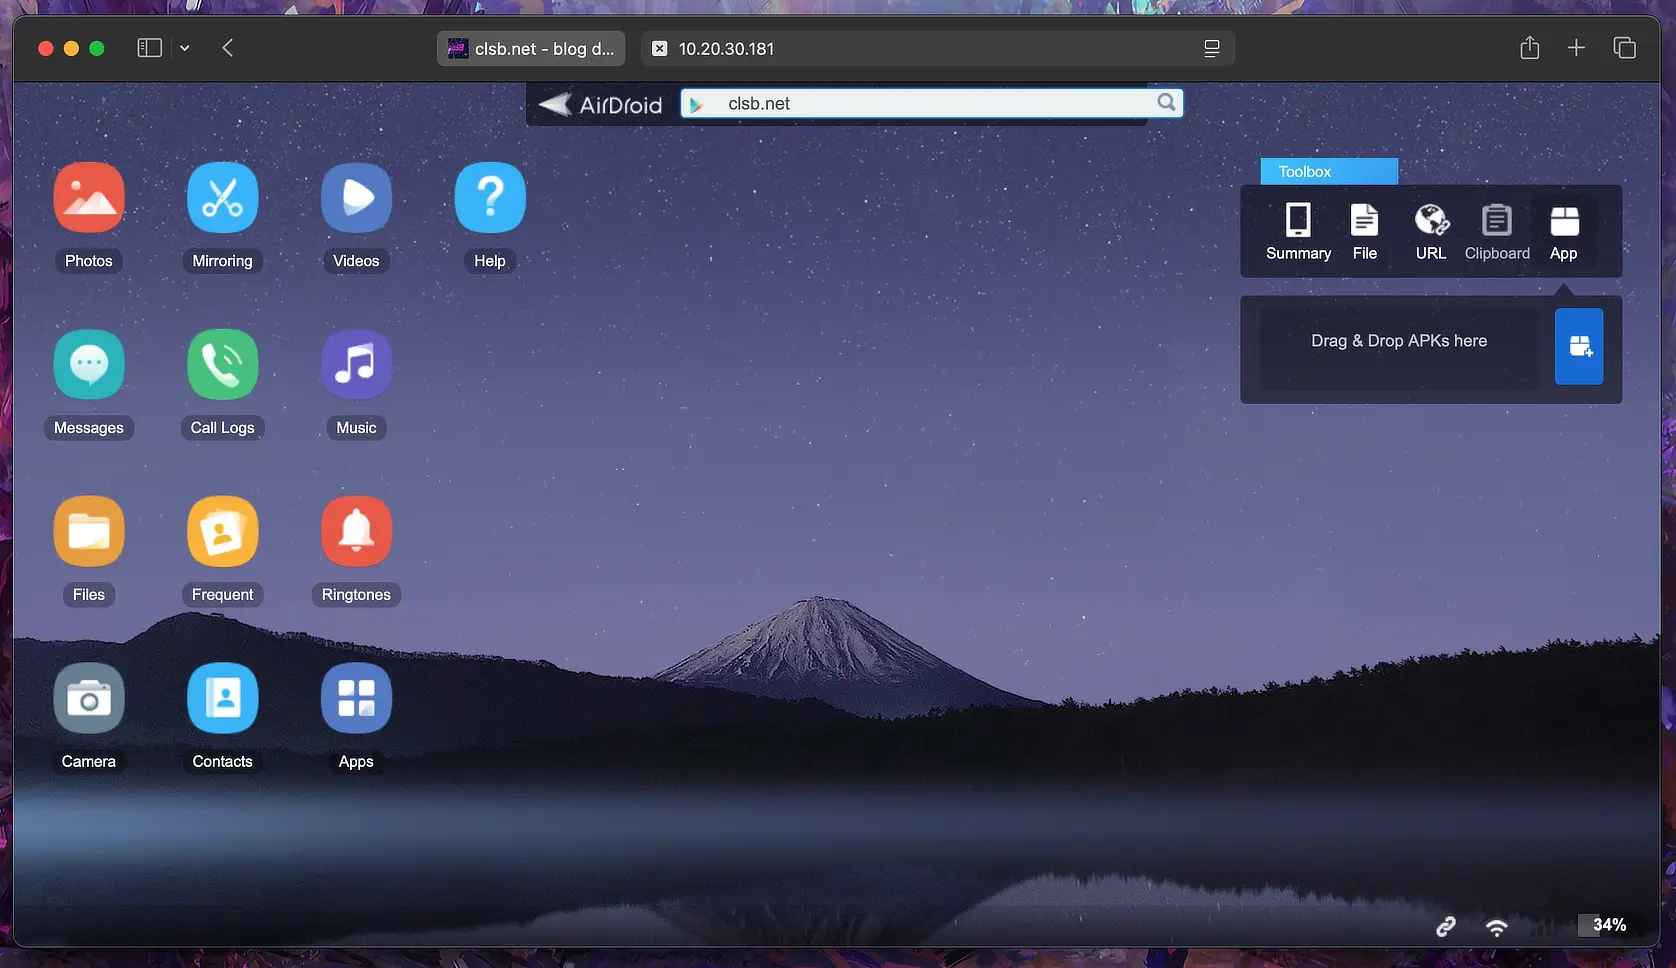Show the tab overview button
Viewport: 1676px width, 968px height.
1625,48
